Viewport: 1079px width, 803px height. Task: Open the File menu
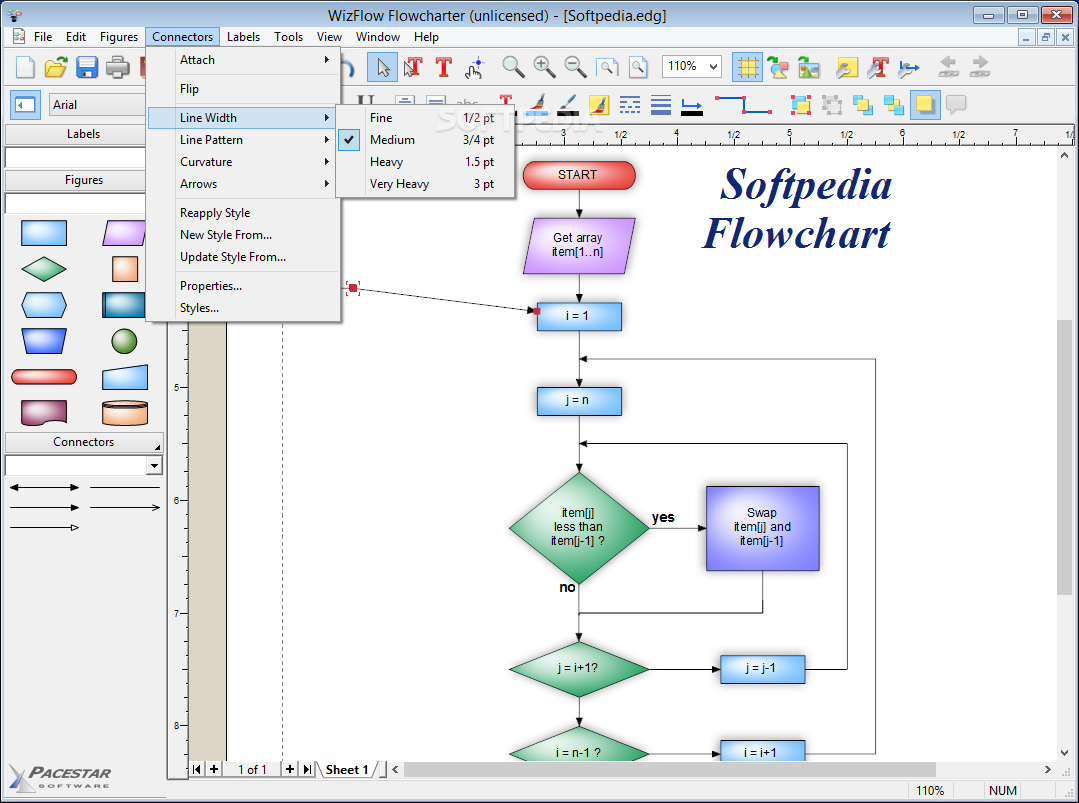click(x=43, y=36)
